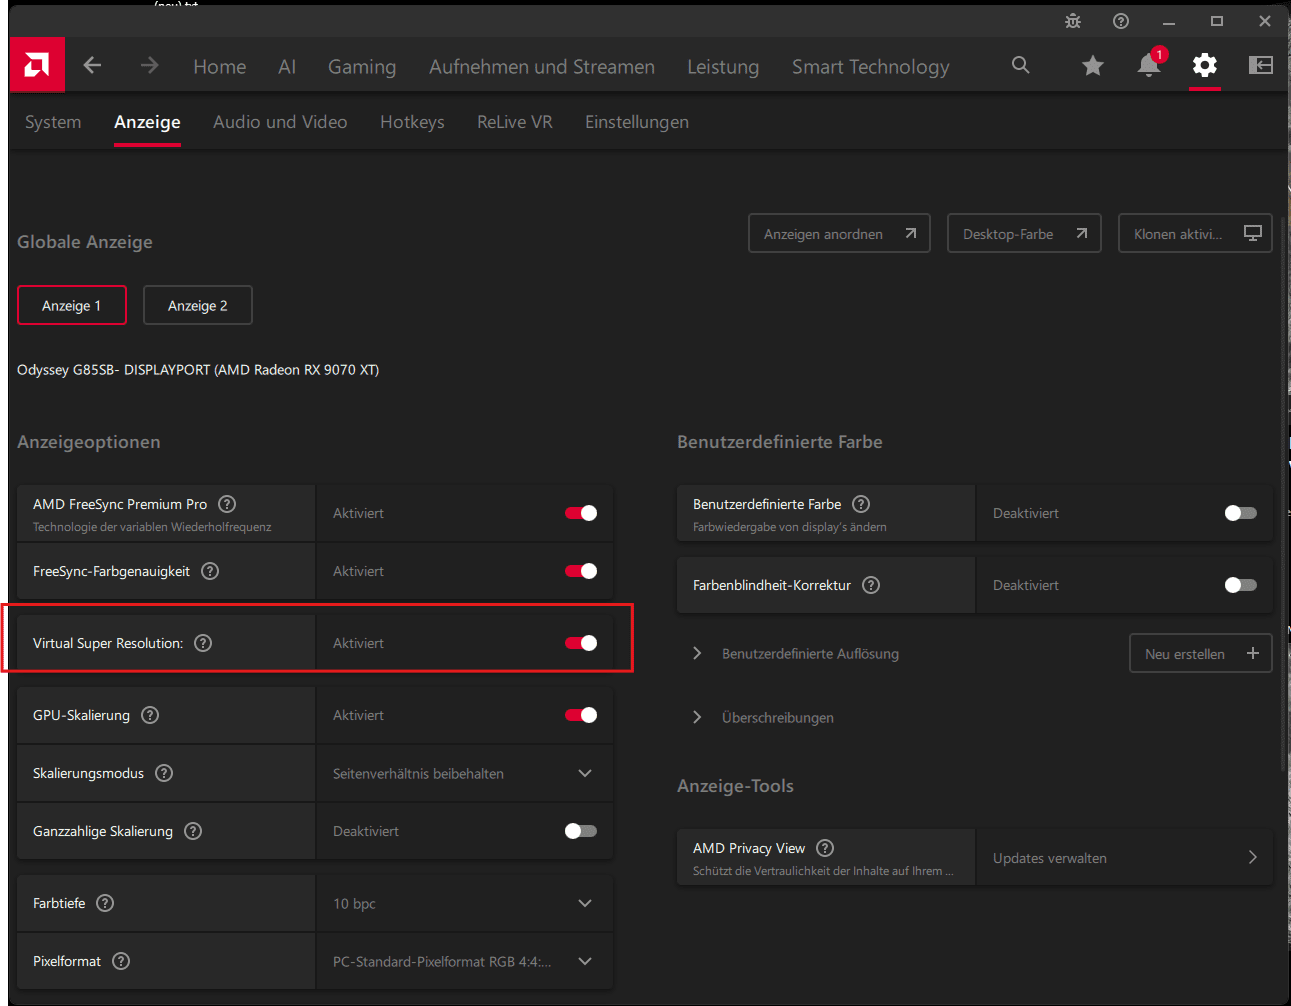Image resolution: width=1291 pixels, height=1006 pixels.
Task: Open the Leistung tab
Action: coord(723,66)
